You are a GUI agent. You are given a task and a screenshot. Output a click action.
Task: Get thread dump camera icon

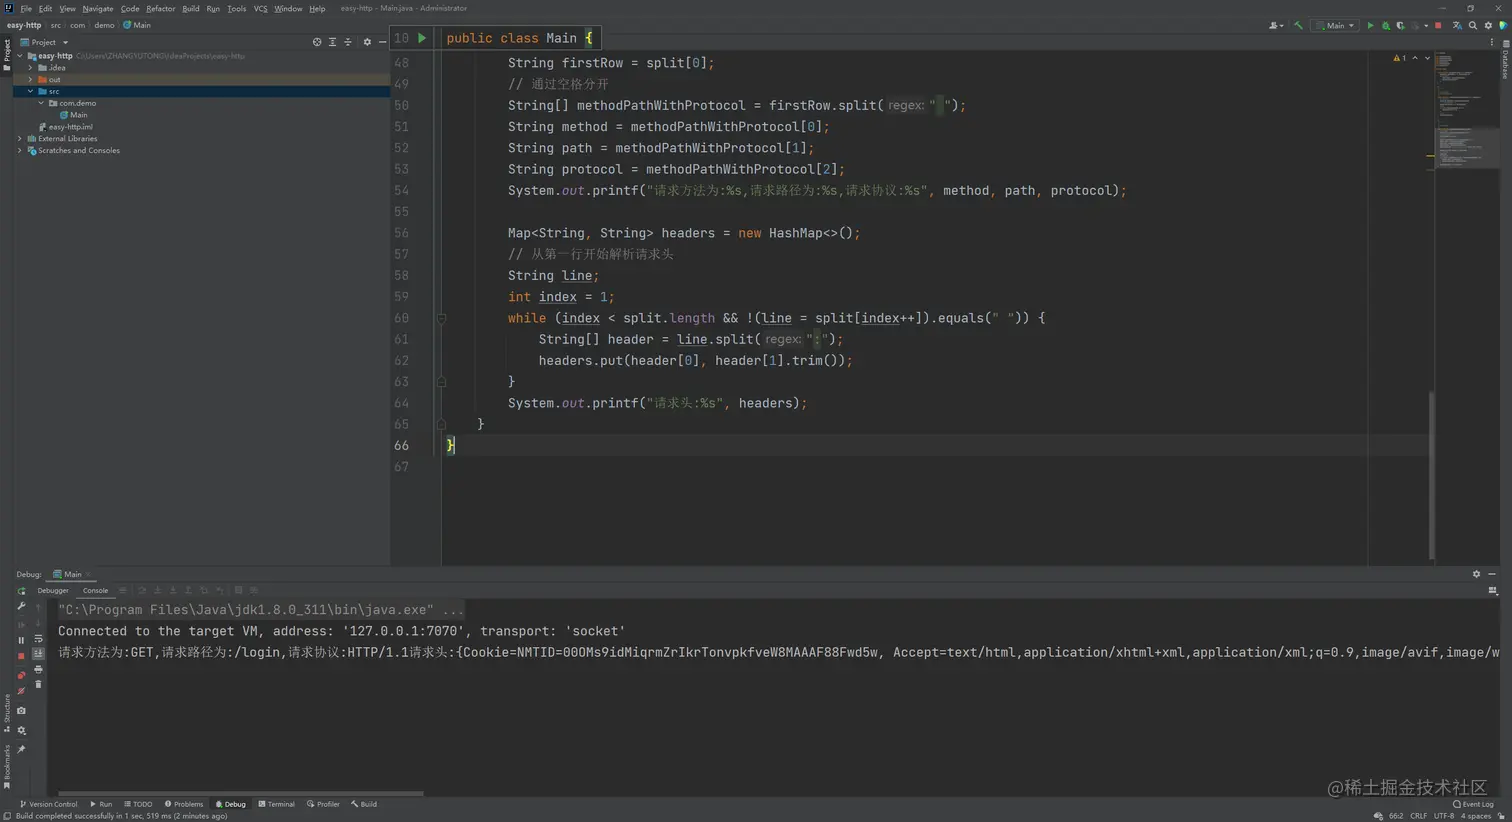click(21, 711)
